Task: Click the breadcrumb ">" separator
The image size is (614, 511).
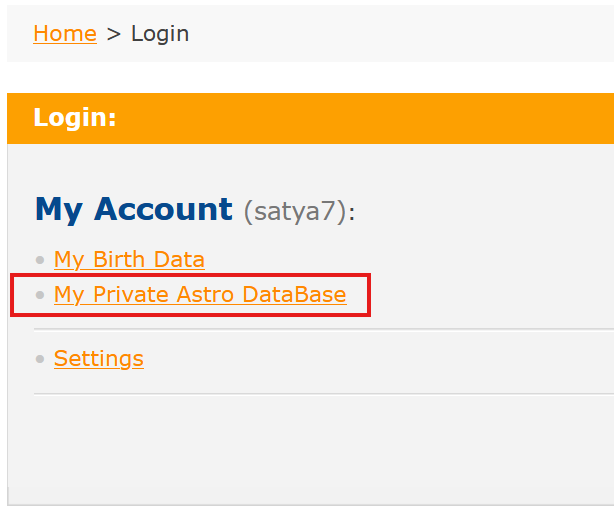Action: [x=113, y=34]
